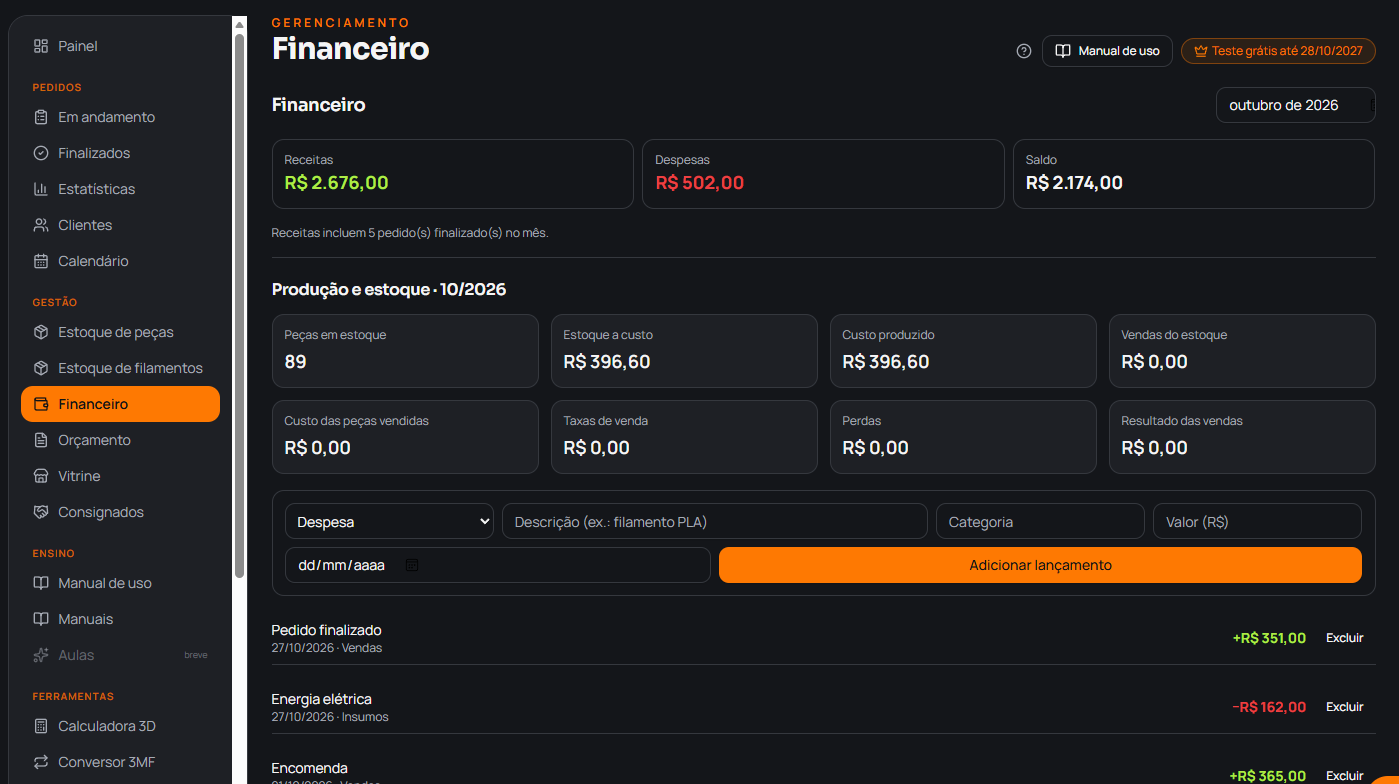Select Calendário in sidebar

120,261
